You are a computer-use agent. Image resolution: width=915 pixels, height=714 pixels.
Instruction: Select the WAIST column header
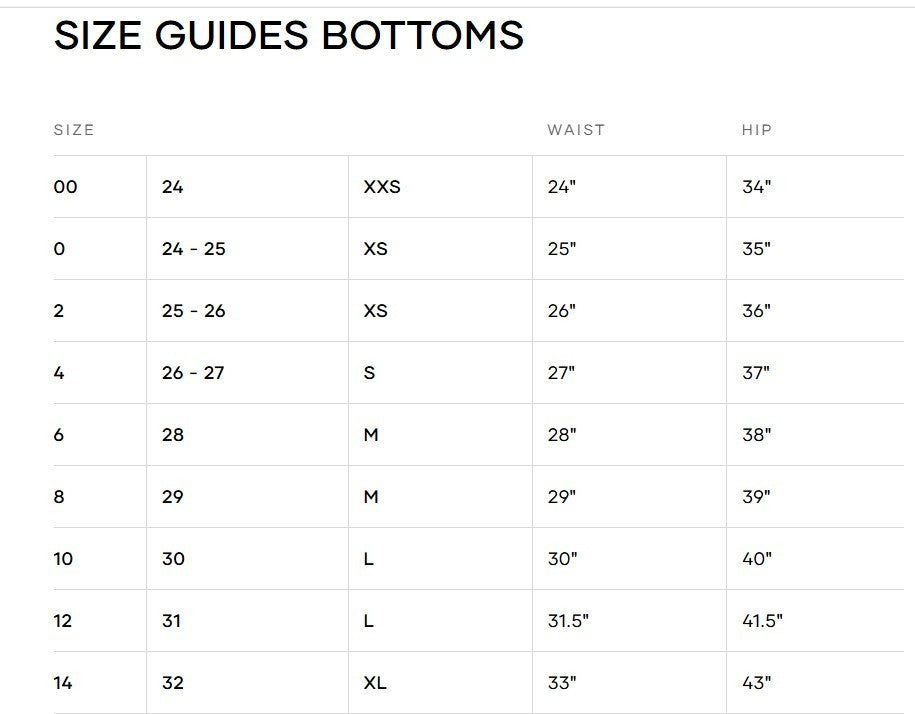click(576, 130)
